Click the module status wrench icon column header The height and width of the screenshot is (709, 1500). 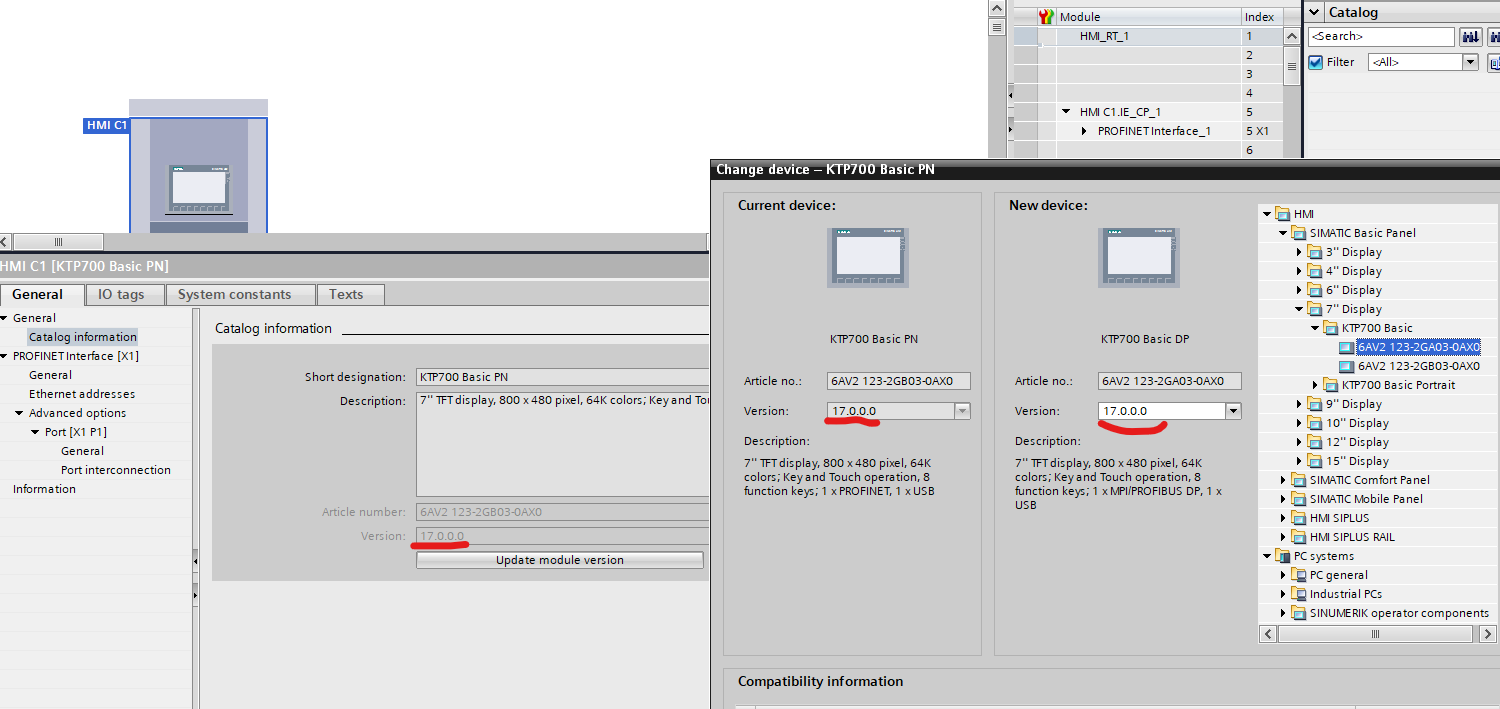pos(1046,16)
